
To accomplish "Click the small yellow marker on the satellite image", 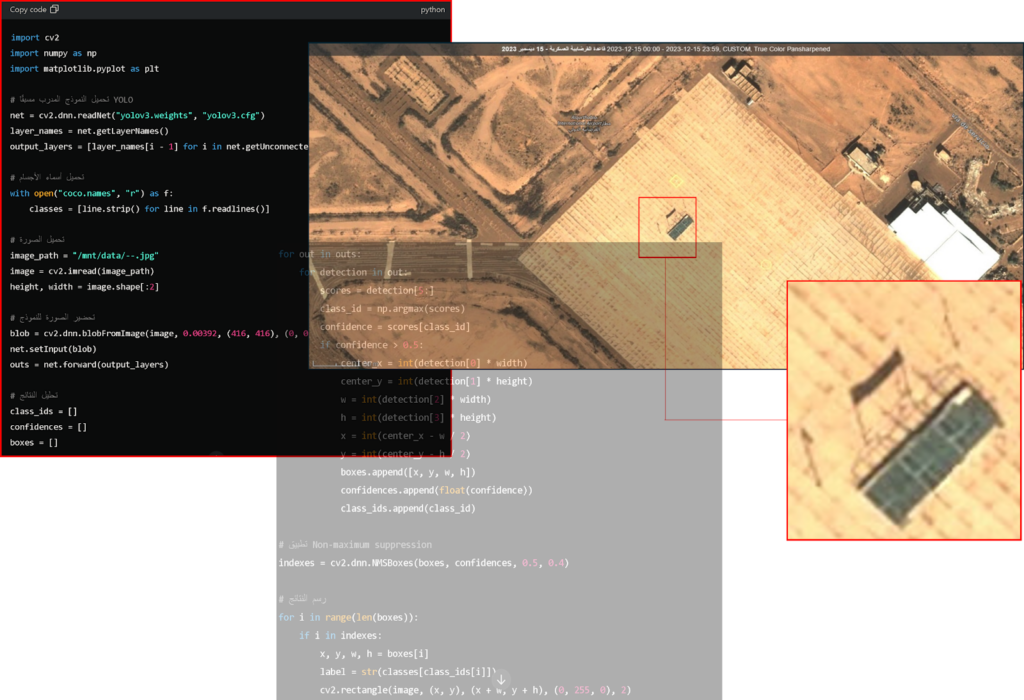I will click(x=674, y=181).
